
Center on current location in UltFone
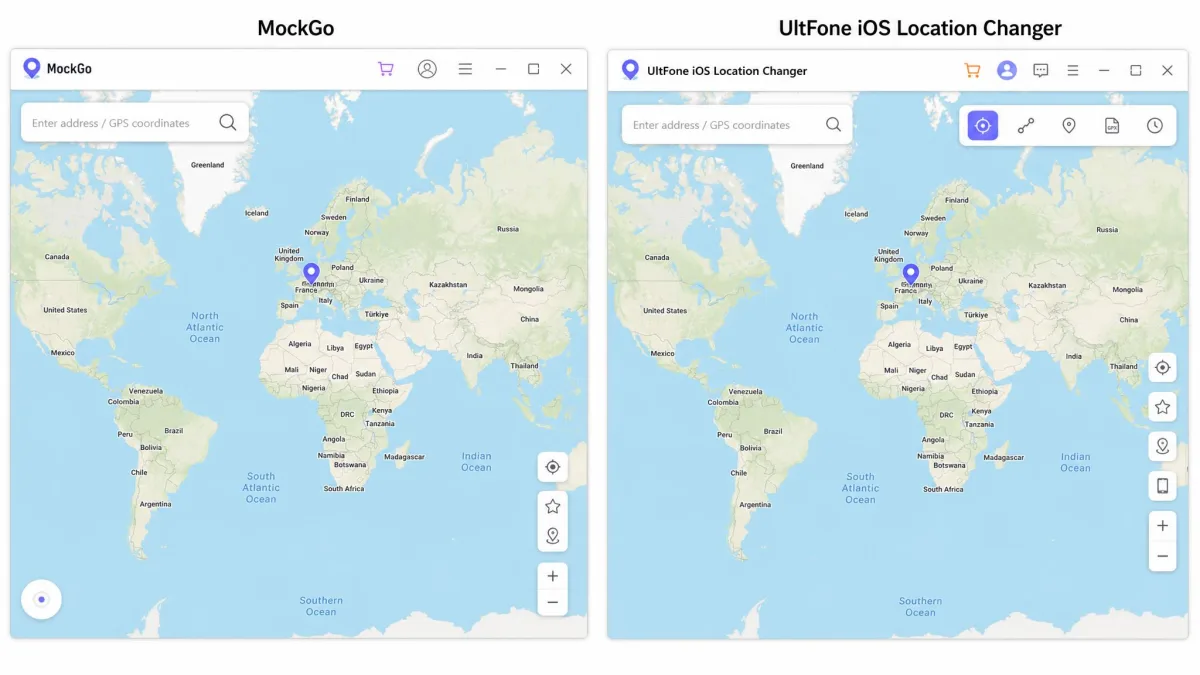tap(1162, 367)
